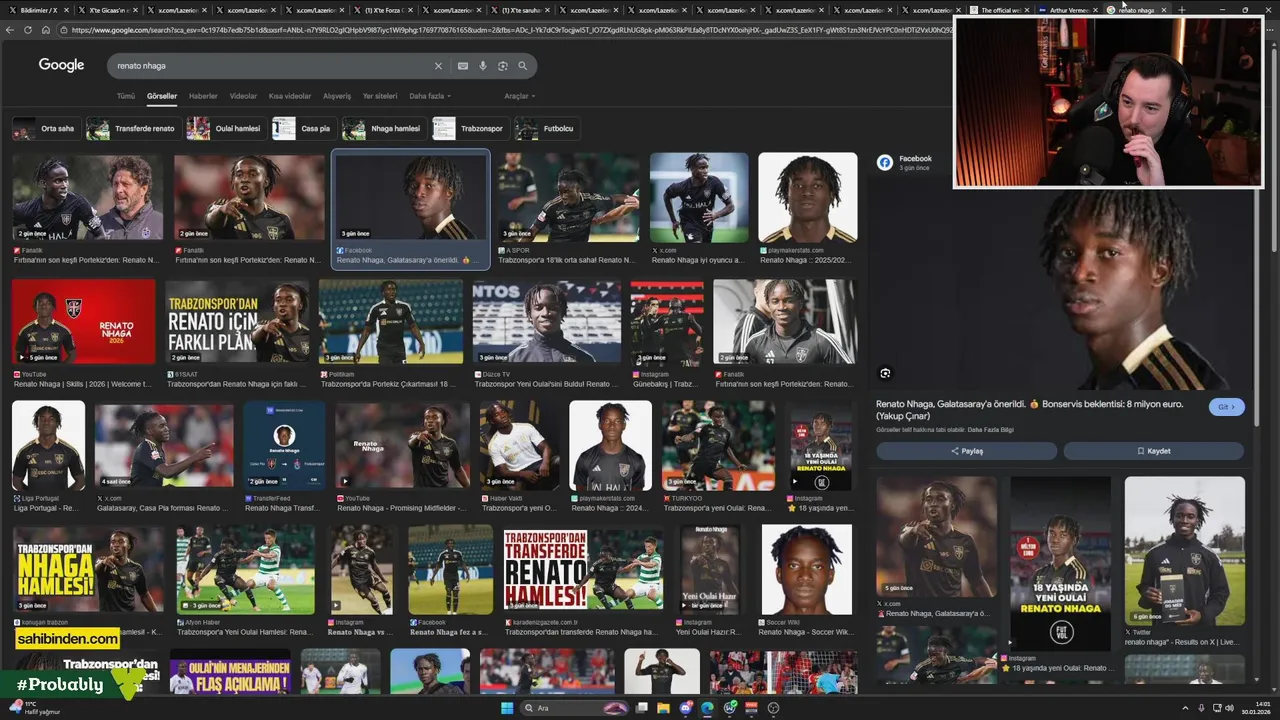Image resolution: width=1280 pixels, height=720 pixels.
Task: Close the 'renato nhaga' browser tab
Action: click(1163, 10)
